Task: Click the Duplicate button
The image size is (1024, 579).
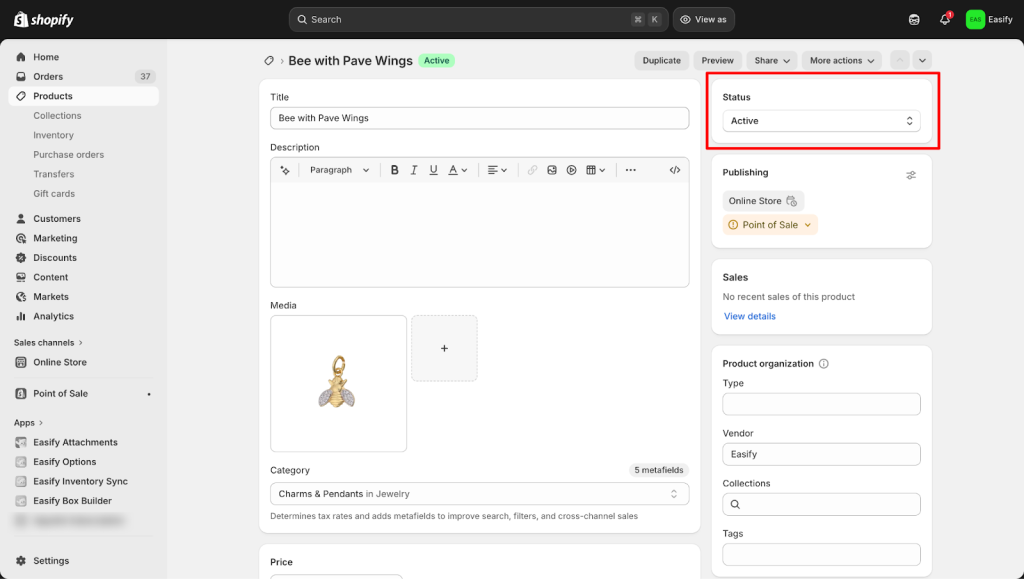Action: (661, 61)
